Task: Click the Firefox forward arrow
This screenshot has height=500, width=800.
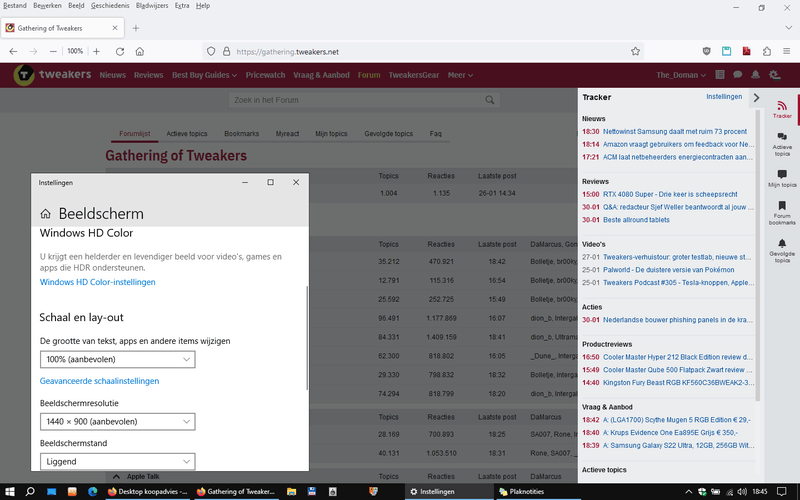Action: pos(33,52)
